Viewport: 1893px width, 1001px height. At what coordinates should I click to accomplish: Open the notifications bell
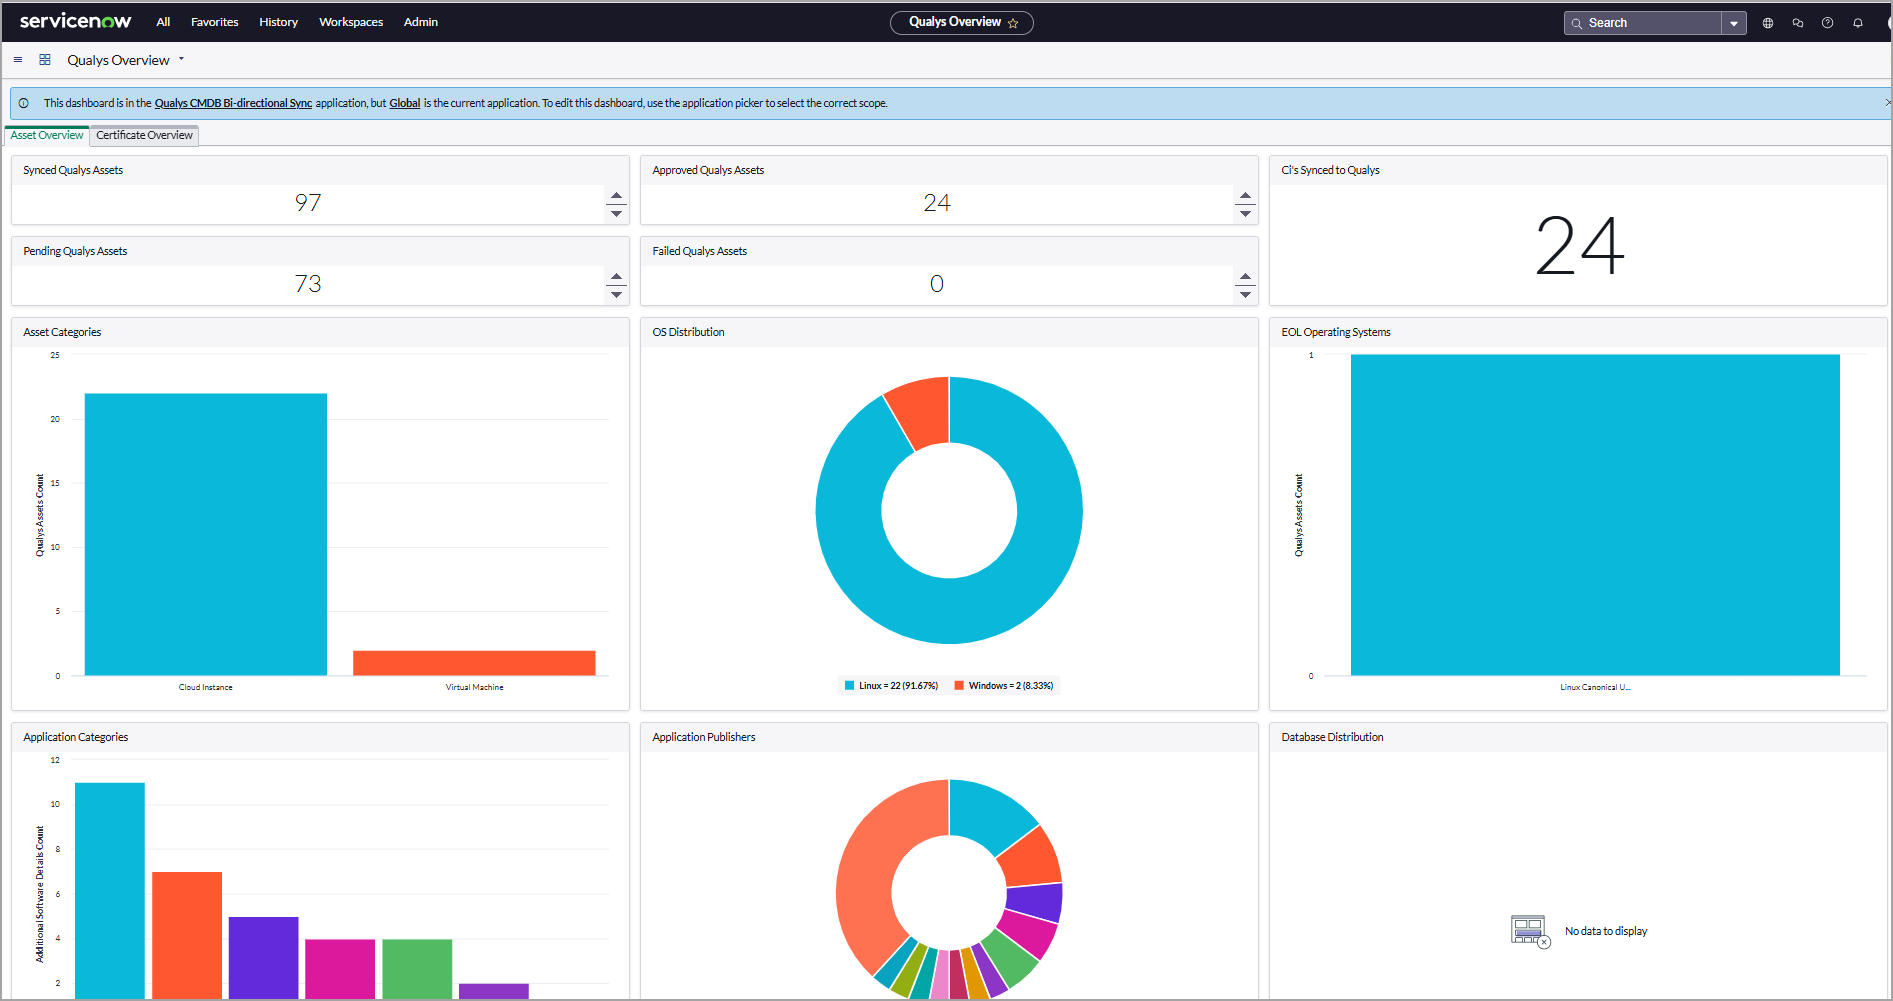coord(1858,23)
